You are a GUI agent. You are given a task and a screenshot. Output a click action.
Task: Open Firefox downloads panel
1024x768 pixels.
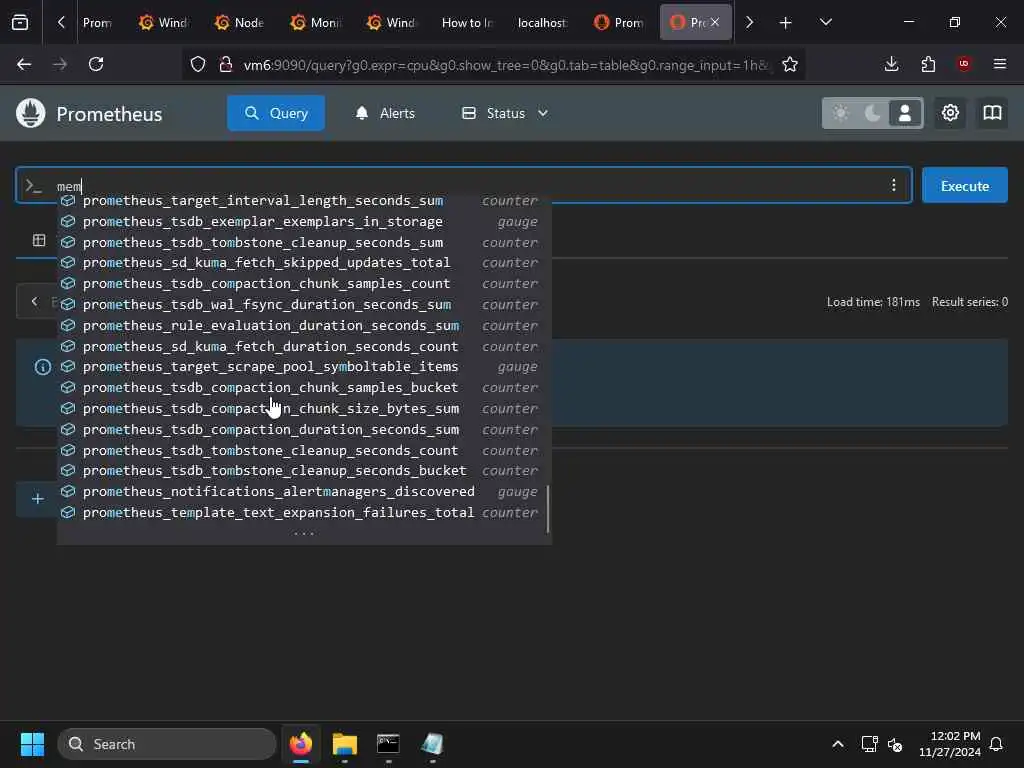[891, 64]
